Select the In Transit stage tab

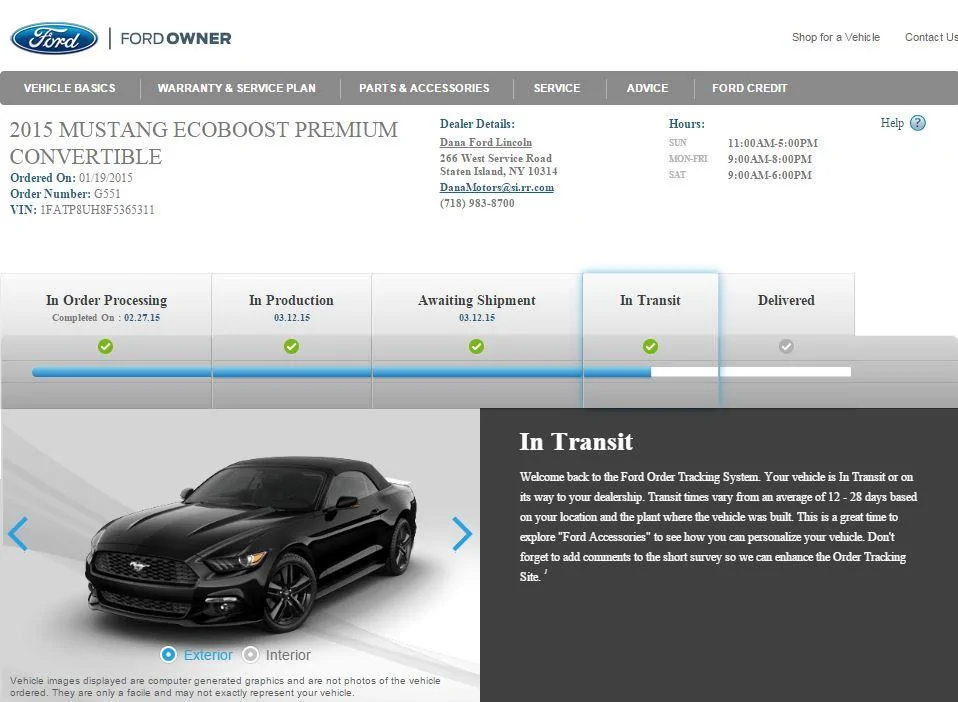tap(651, 305)
